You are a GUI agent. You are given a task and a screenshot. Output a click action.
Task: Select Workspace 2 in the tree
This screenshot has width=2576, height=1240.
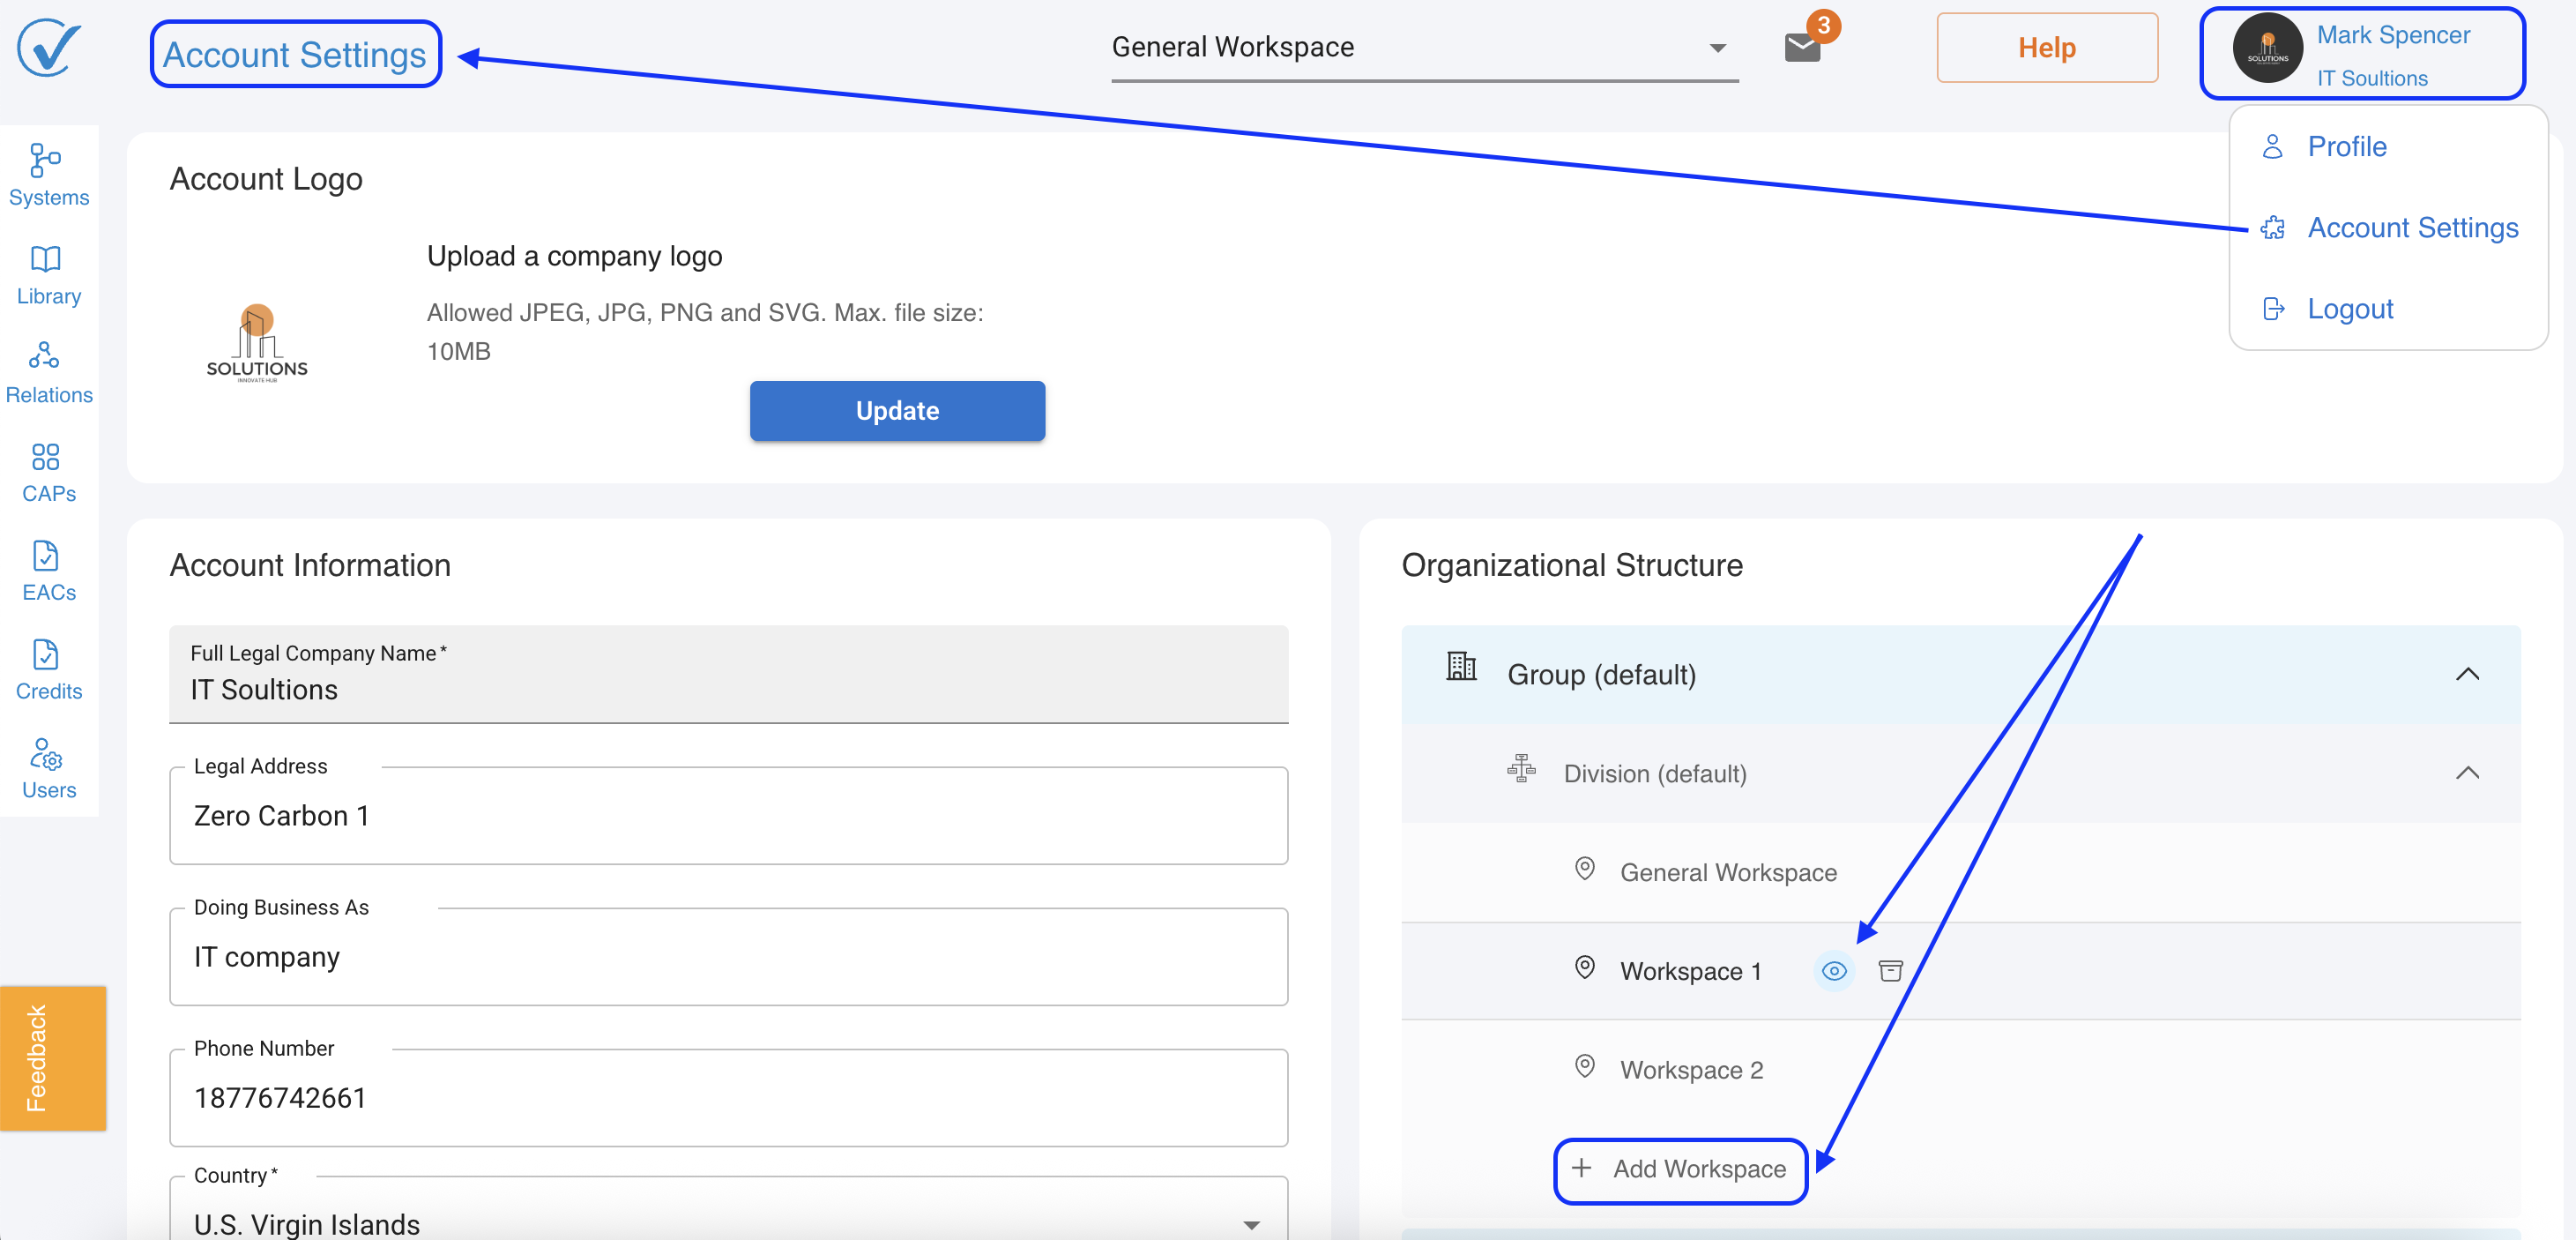tap(1690, 1069)
